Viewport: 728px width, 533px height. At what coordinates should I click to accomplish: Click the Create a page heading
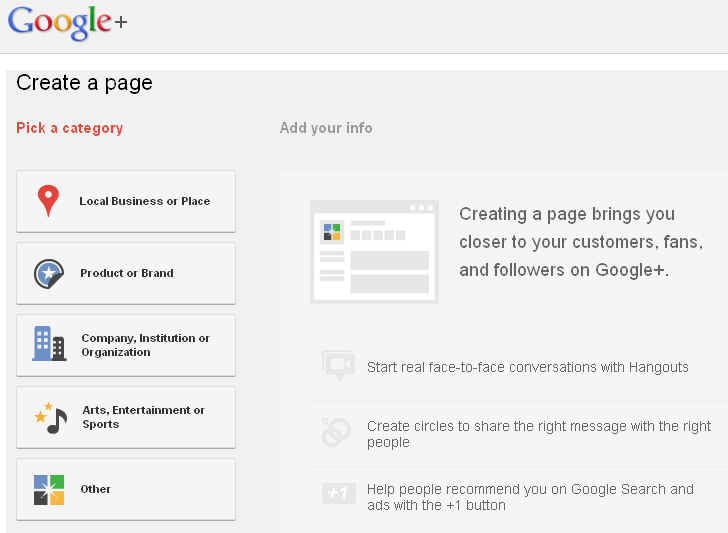click(x=84, y=83)
